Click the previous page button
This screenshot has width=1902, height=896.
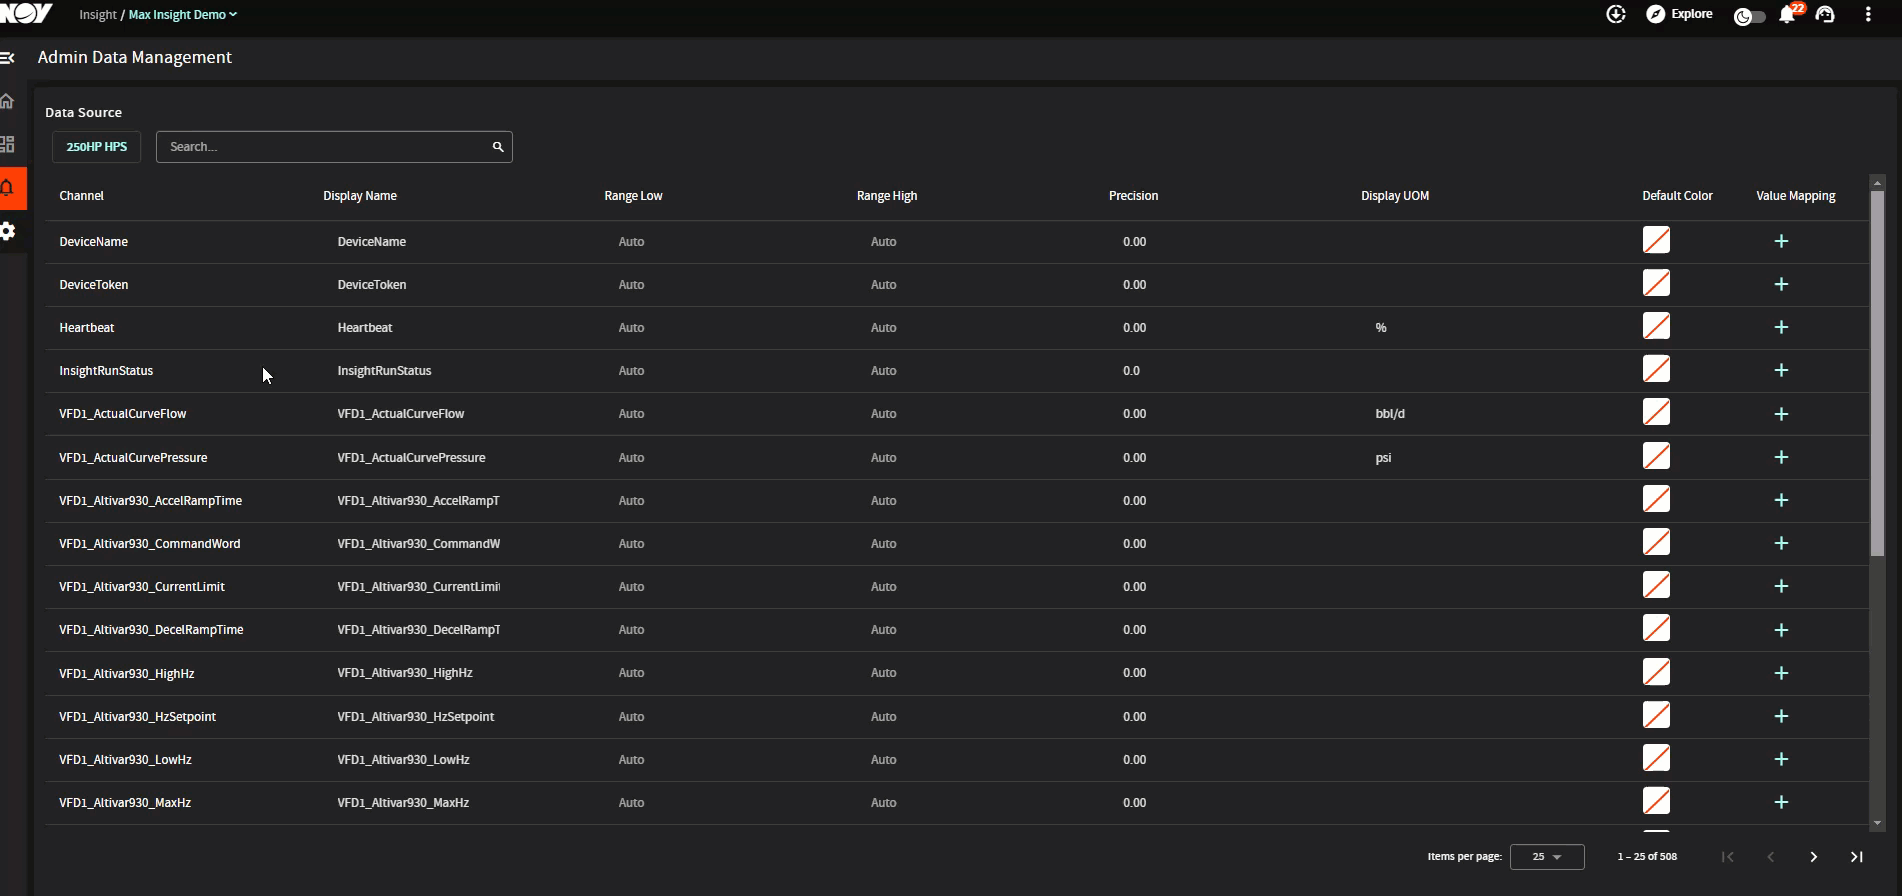pyautogui.click(x=1770, y=857)
